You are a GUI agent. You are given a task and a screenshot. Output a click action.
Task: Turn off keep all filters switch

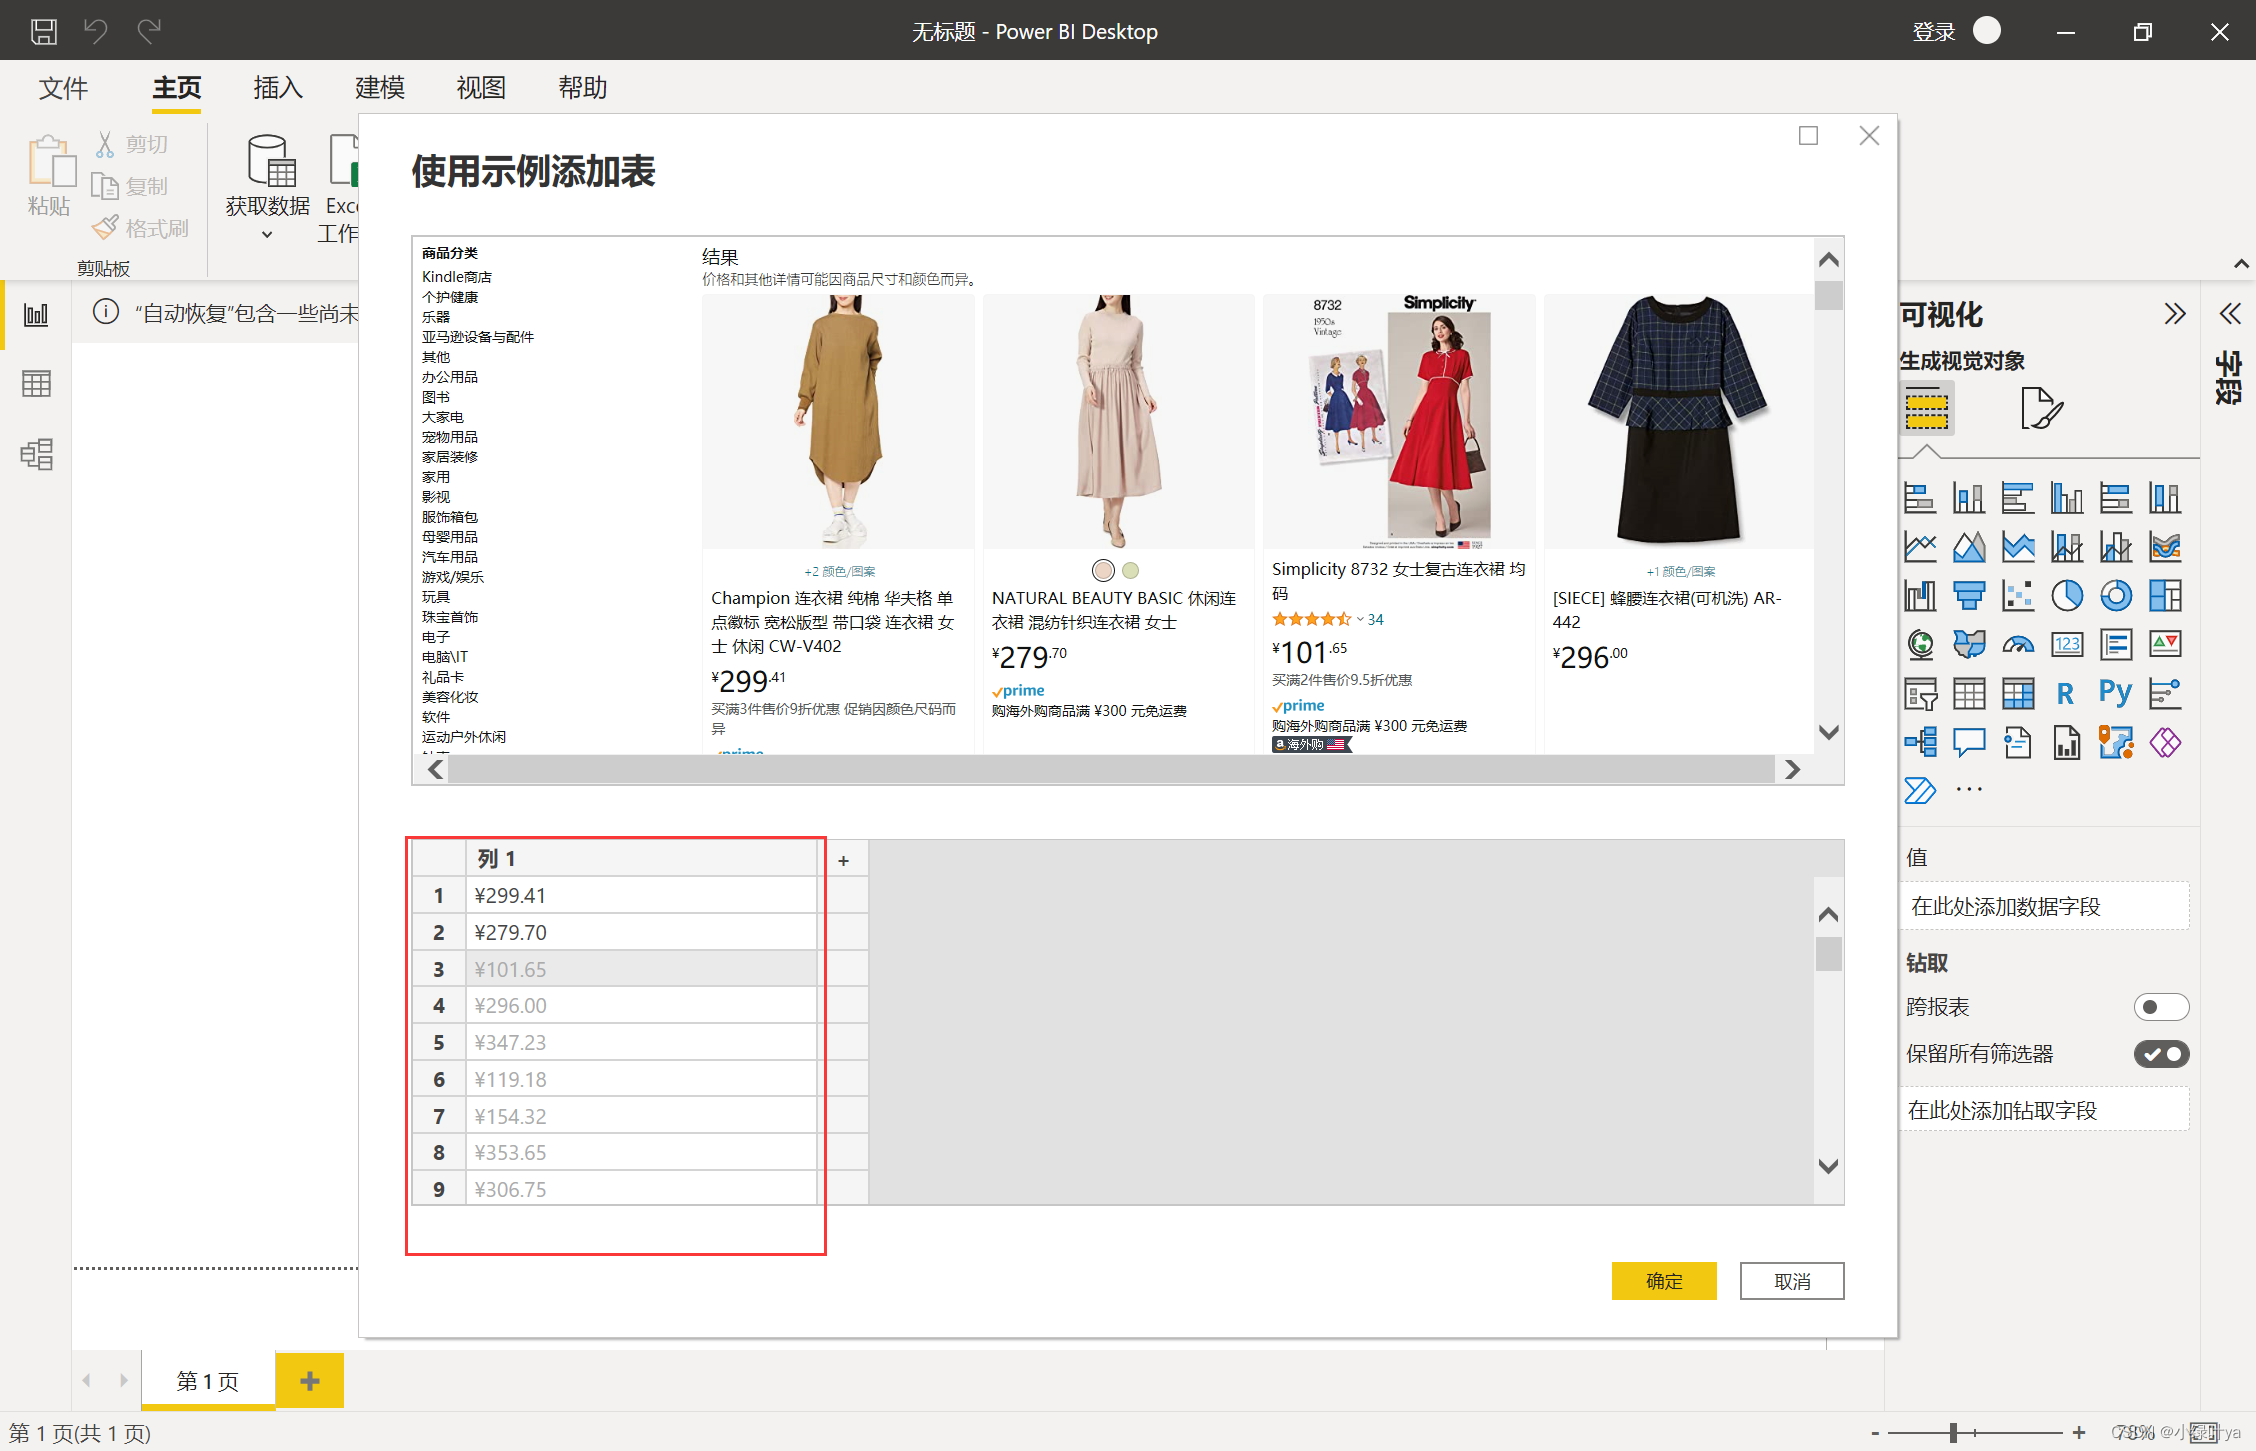click(x=2161, y=1054)
